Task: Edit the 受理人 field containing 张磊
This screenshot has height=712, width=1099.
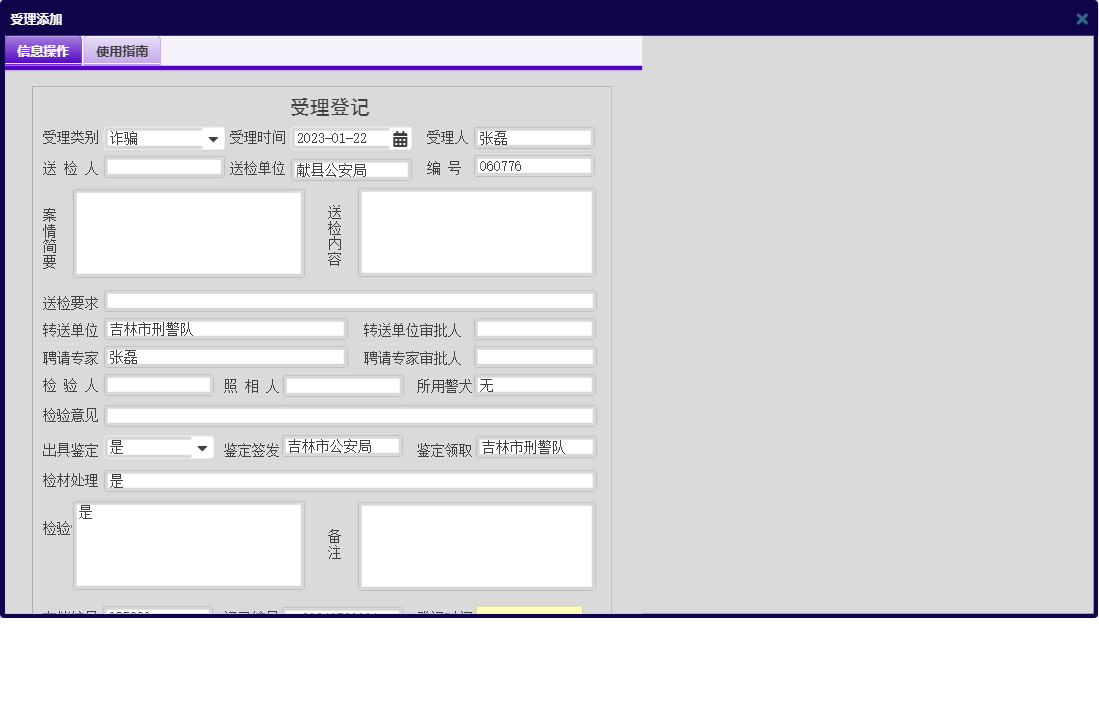Action: [534, 137]
